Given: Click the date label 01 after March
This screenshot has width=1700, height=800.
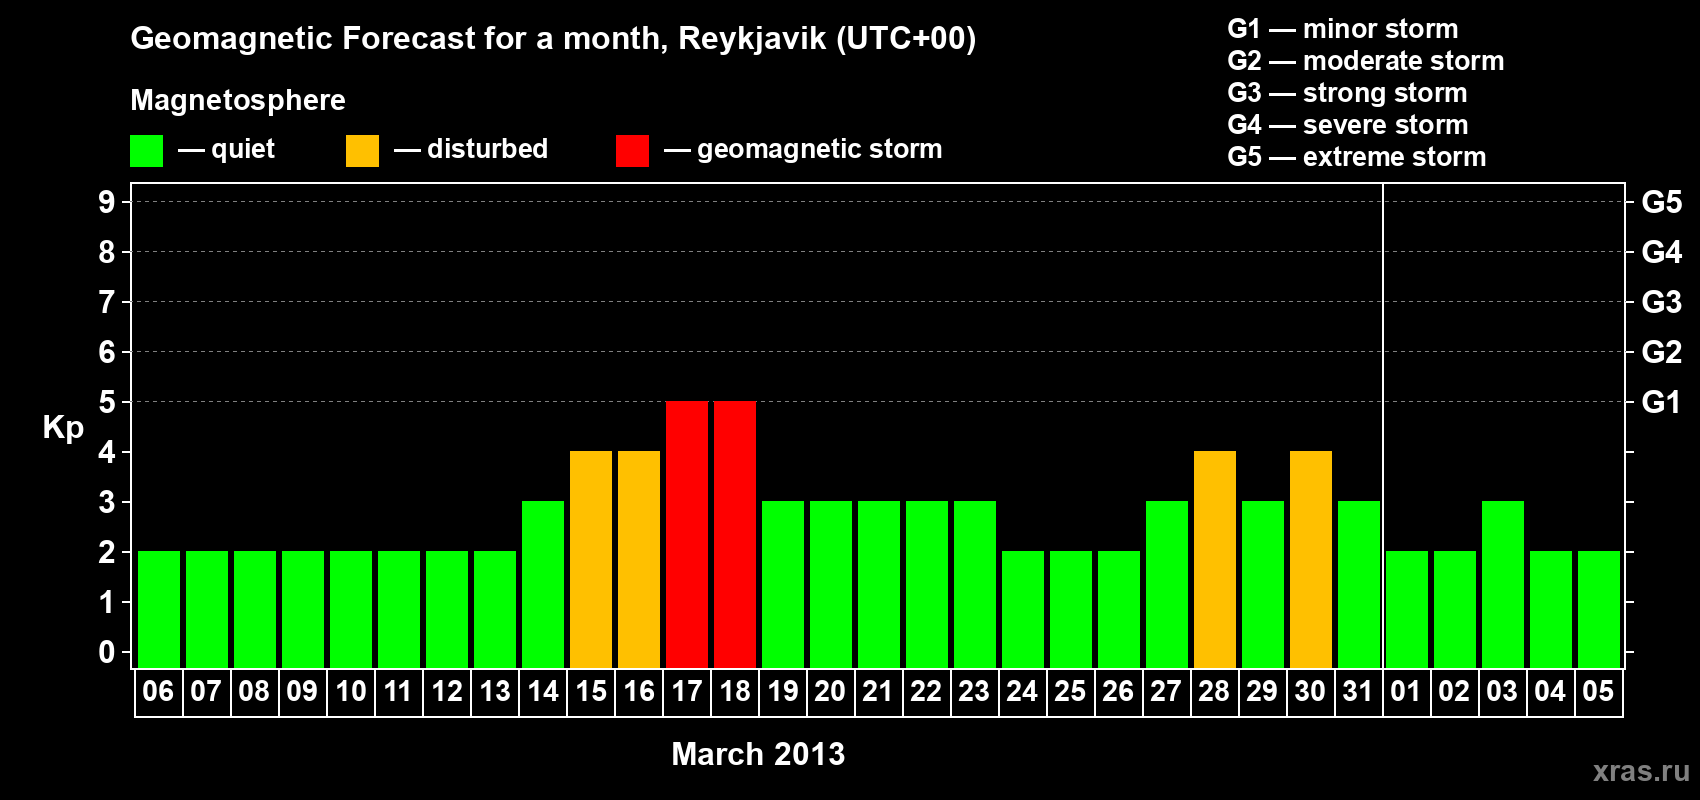Looking at the screenshot, I should click(1406, 691).
